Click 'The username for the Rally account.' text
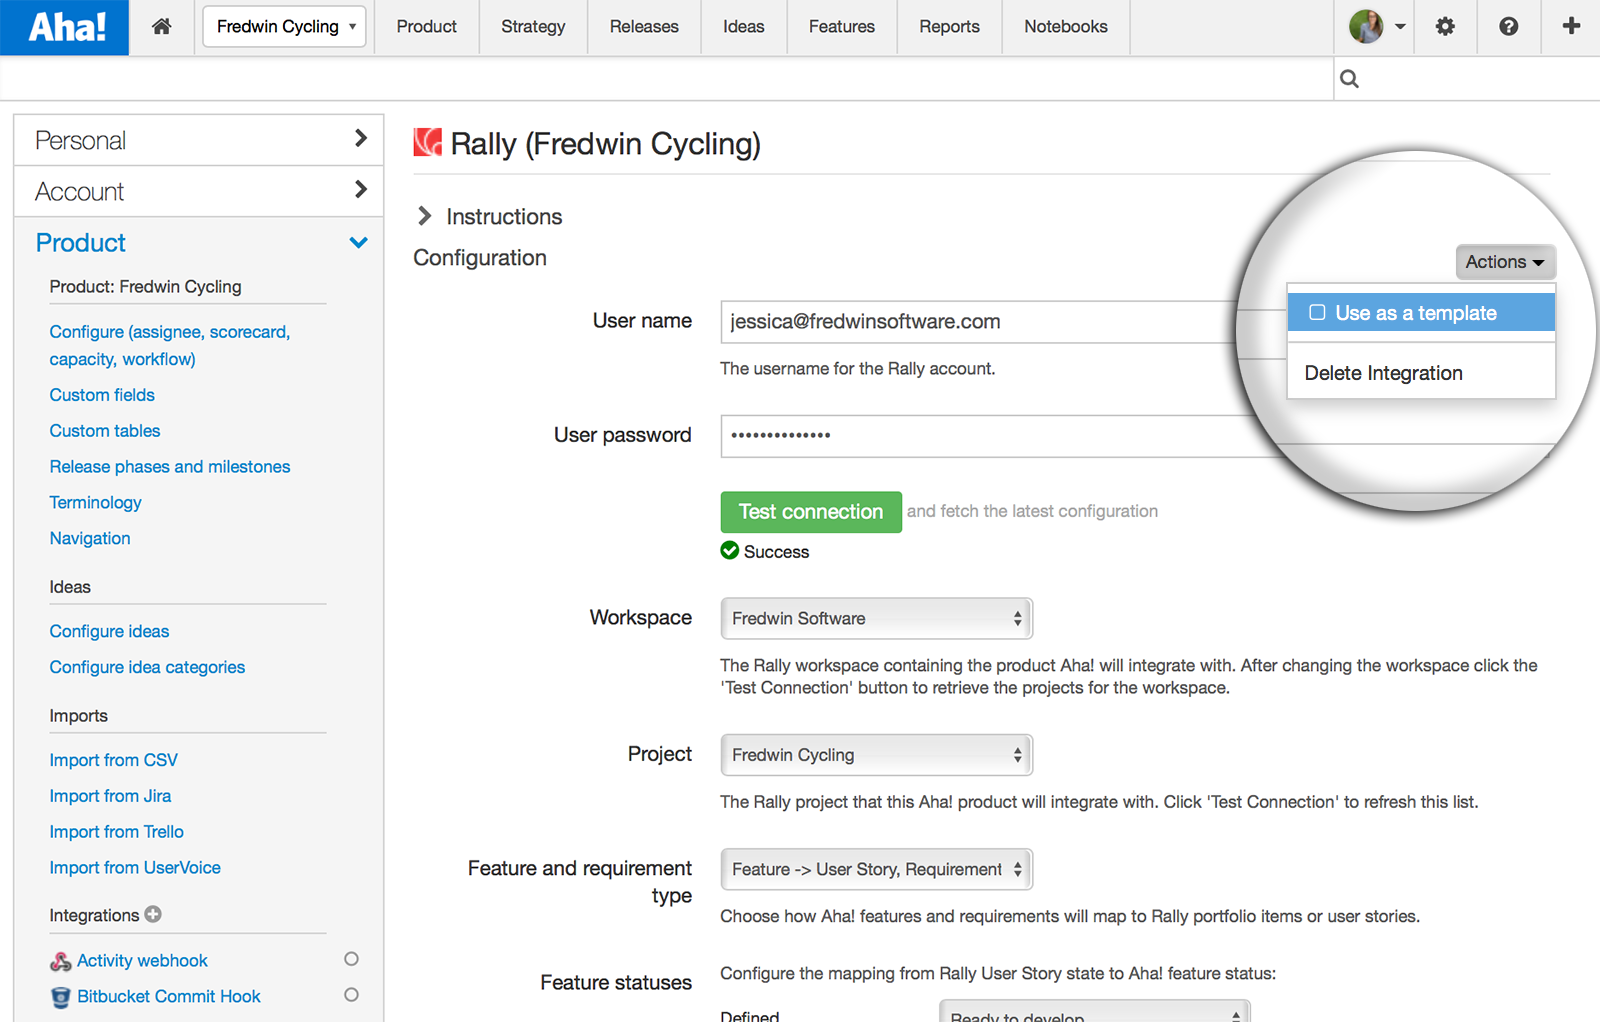Image resolution: width=1600 pixels, height=1022 pixels. pos(858,369)
